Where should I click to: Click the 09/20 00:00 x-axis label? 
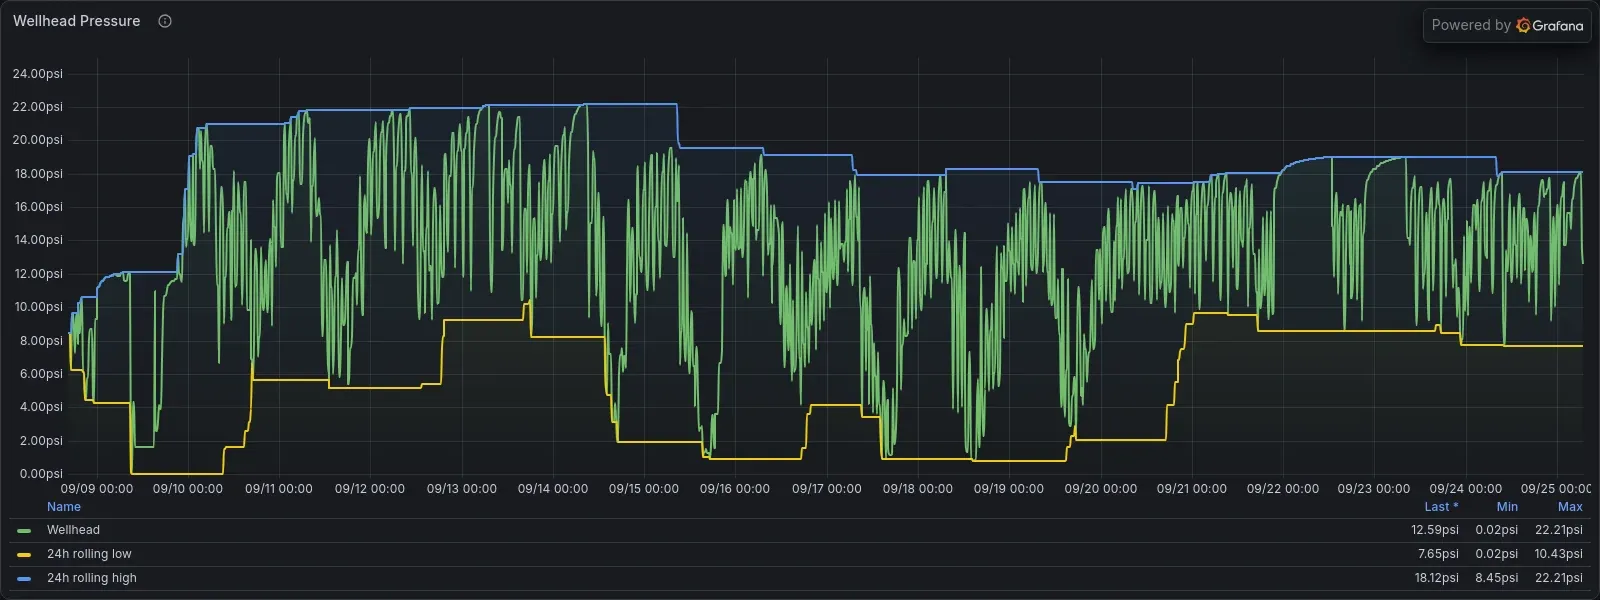1101,489
